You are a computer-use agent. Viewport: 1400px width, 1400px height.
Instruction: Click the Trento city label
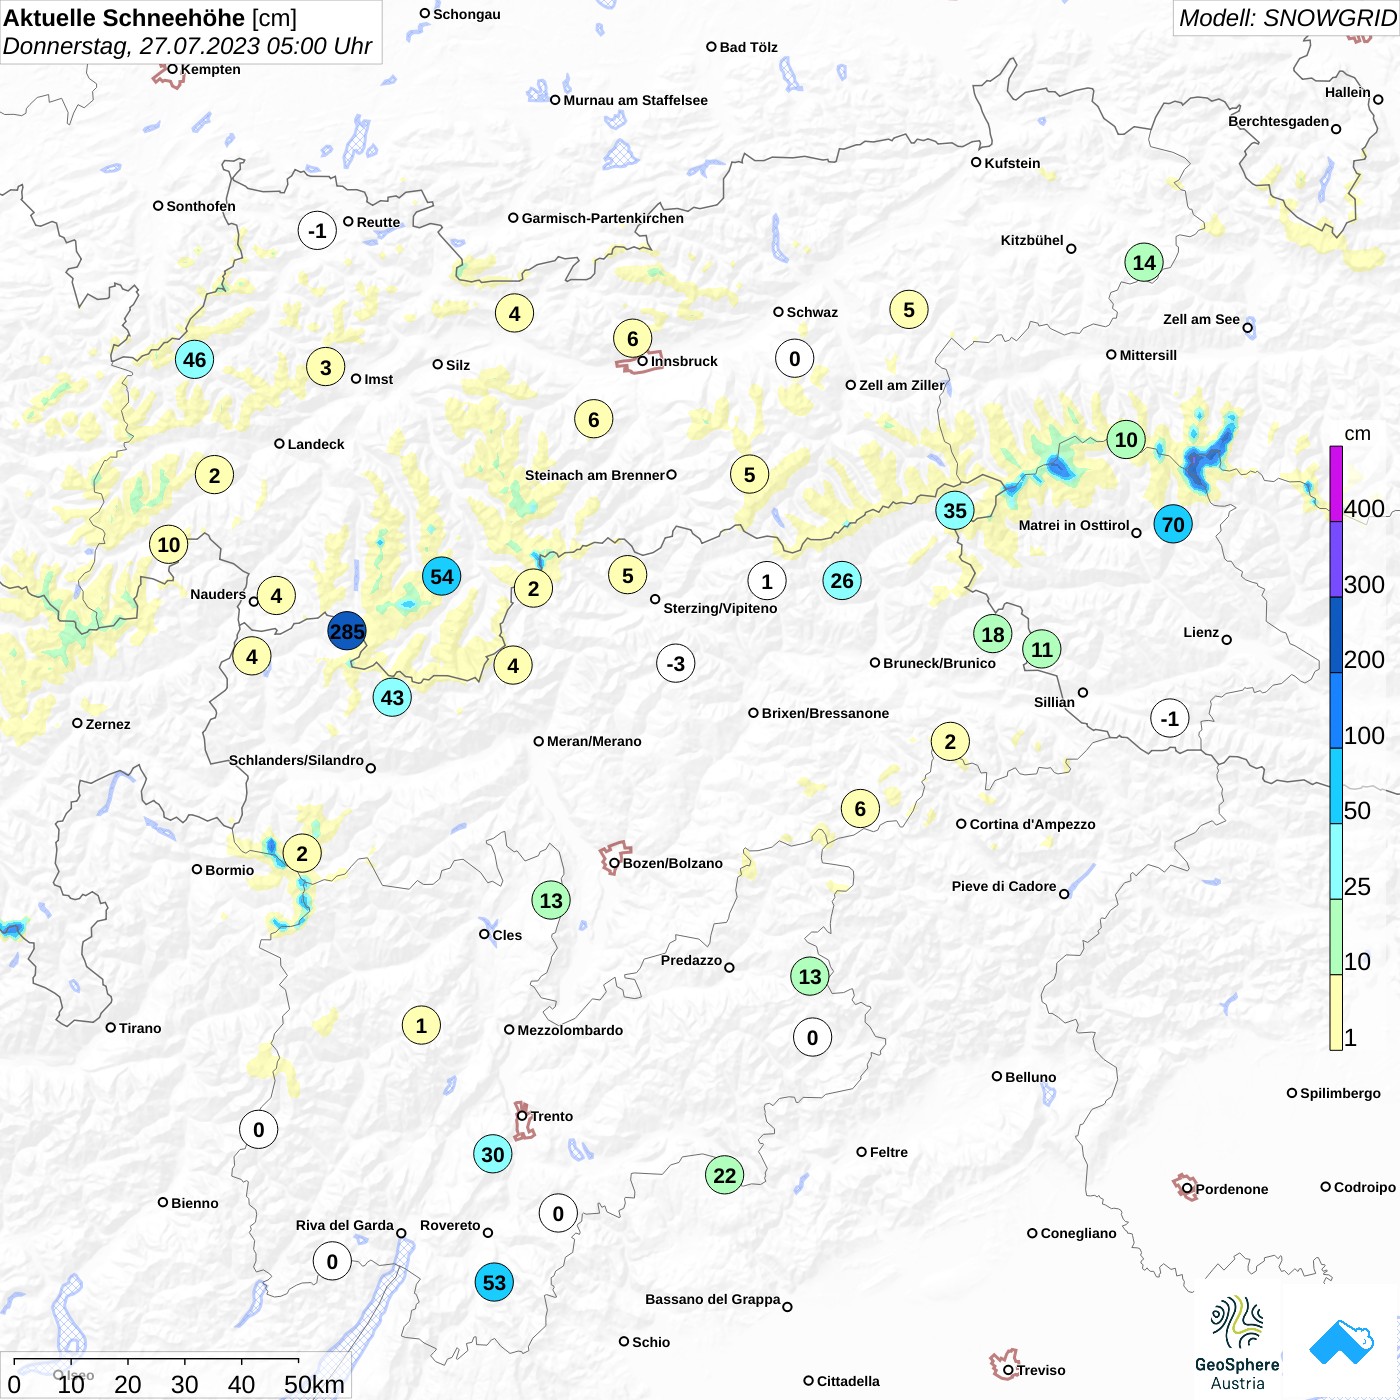coord(552,1116)
